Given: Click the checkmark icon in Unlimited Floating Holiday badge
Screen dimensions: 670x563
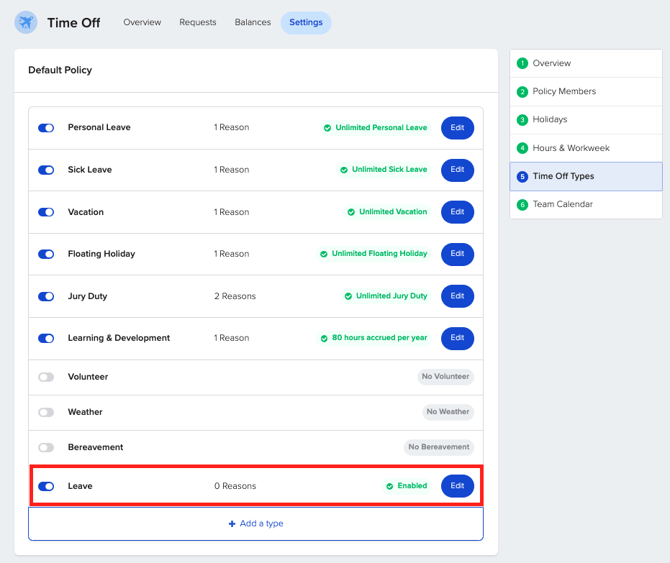Looking at the screenshot, I should [x=324, y=254].
